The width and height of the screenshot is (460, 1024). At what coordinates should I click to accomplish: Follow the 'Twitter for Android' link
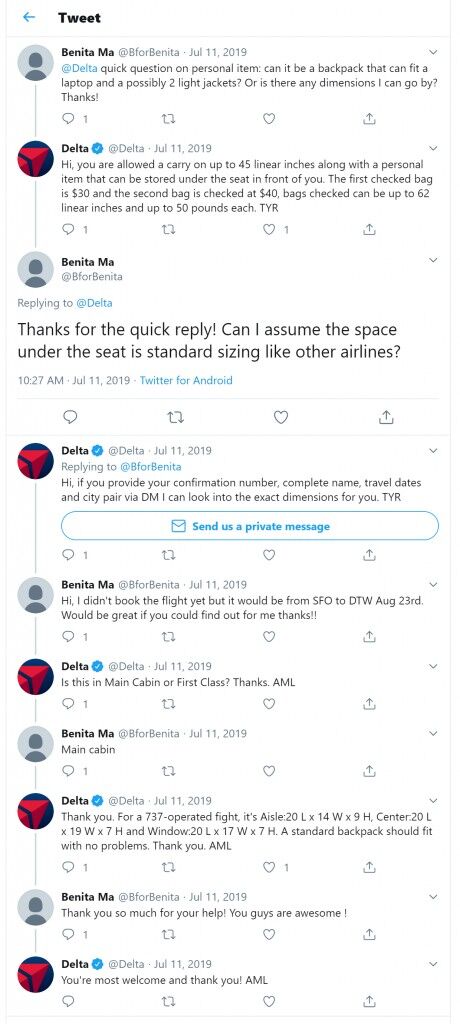[x=186, y=379]
